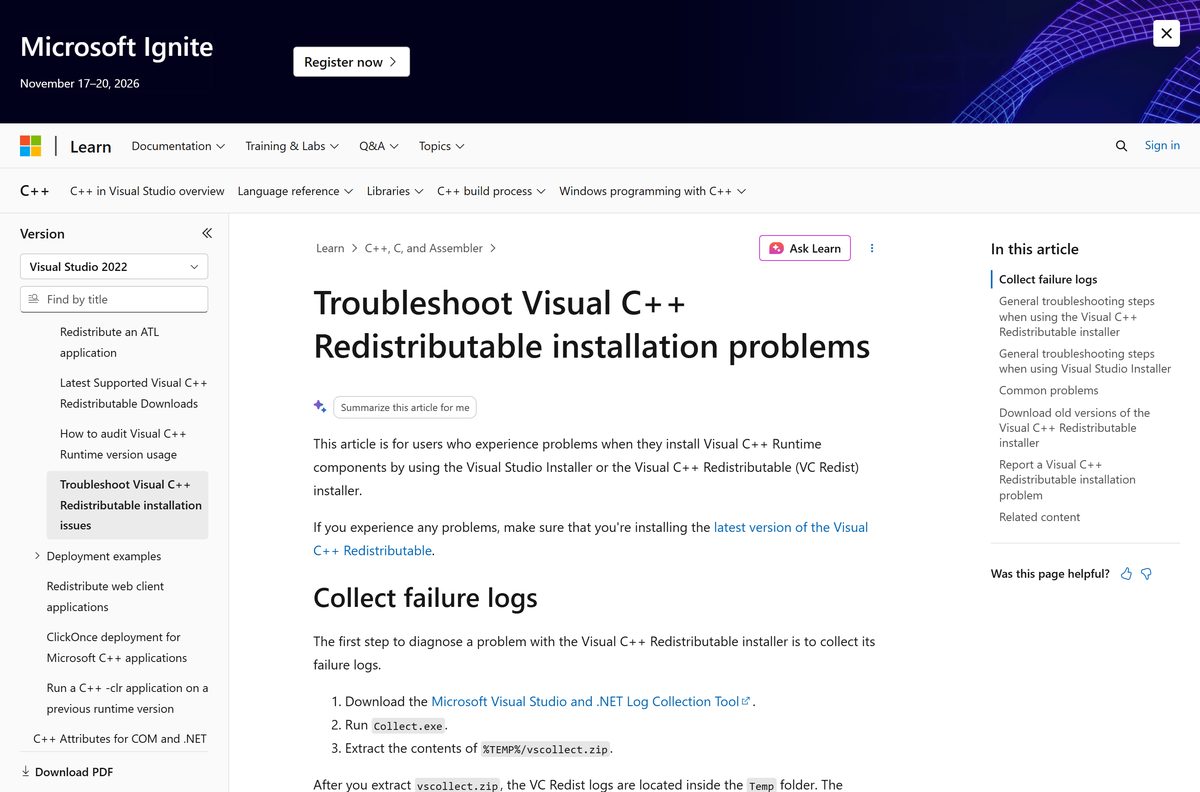Image resolution: width=1200 pixels, height=792 pixels.
Task: Click the sparkle icon beside Summarize
Action: coord(320,406)
